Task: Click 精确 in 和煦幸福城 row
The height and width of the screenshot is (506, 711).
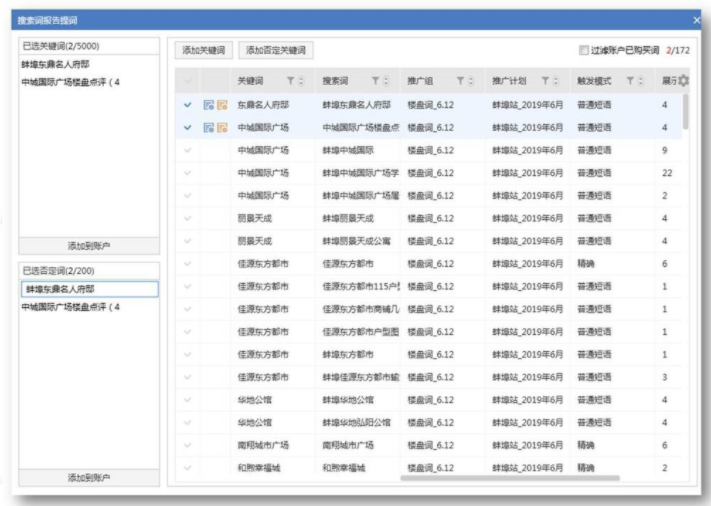Action: pyautogui.click(x=586, y=467)
